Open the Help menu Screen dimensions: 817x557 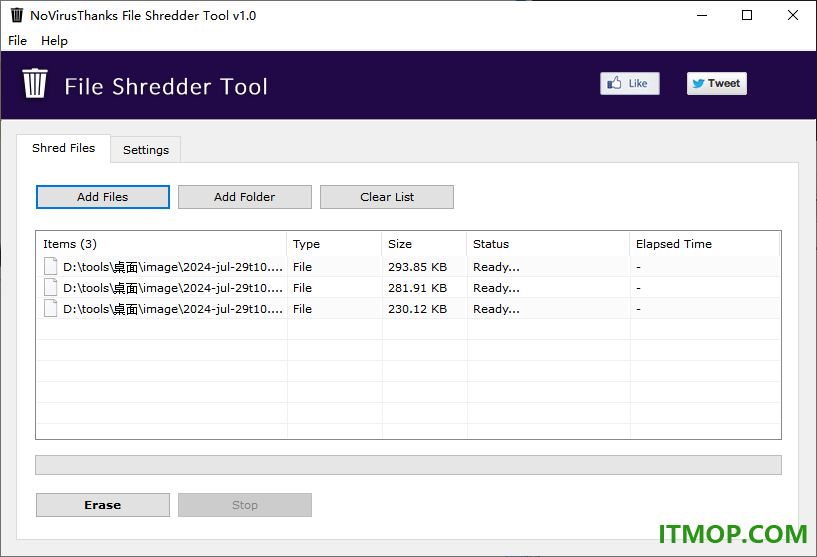pyautogui.click(x=54, y=41)
